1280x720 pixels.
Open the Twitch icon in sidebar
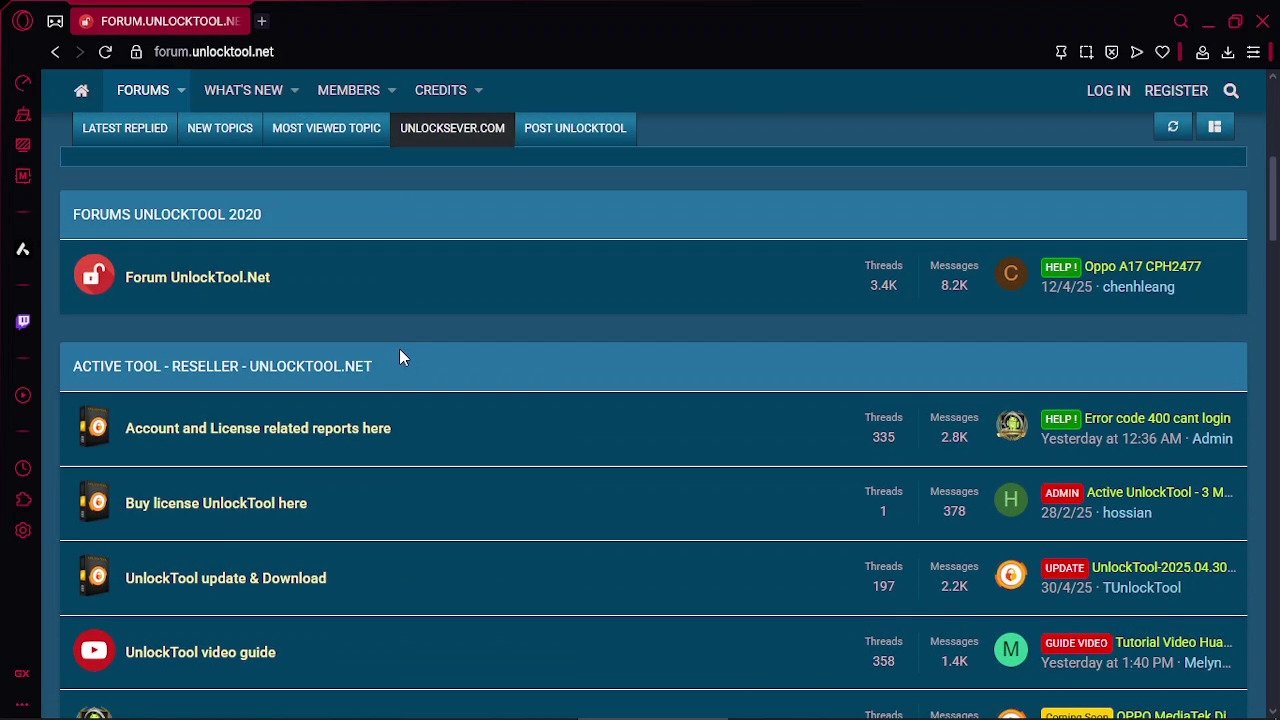coord(22,321)
